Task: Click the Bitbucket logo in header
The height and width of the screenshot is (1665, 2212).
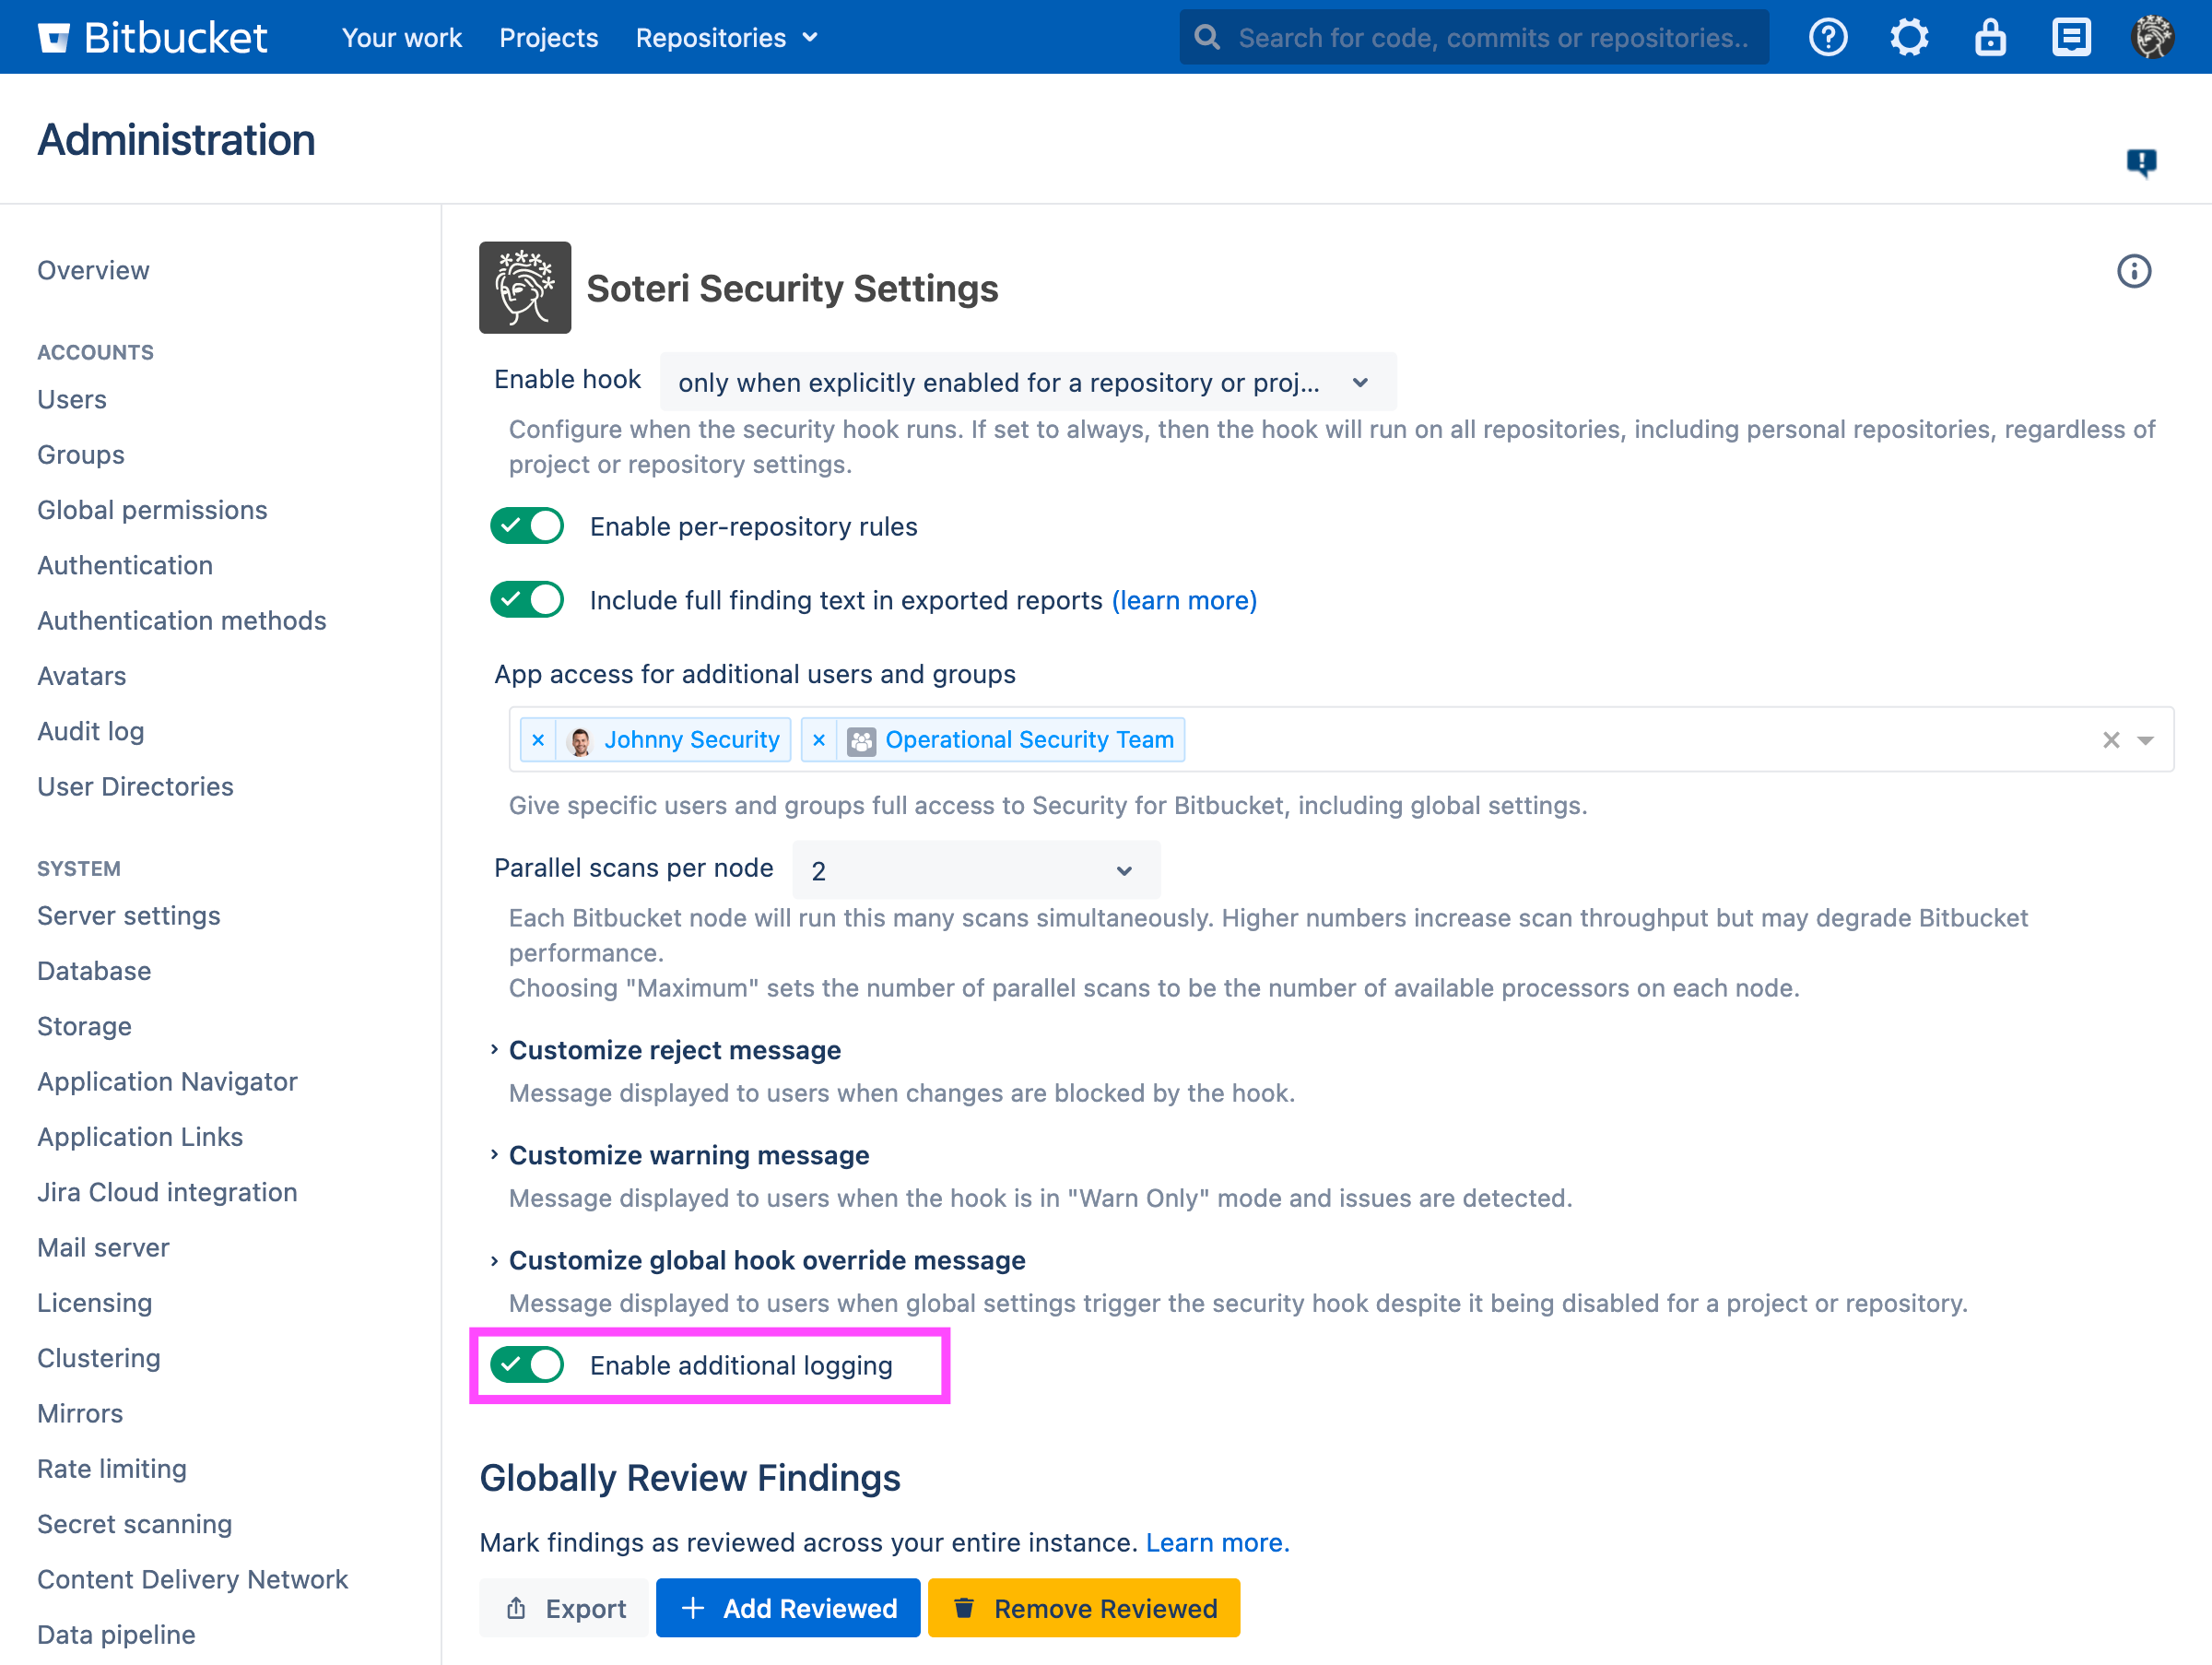Action: click(152, 37)
